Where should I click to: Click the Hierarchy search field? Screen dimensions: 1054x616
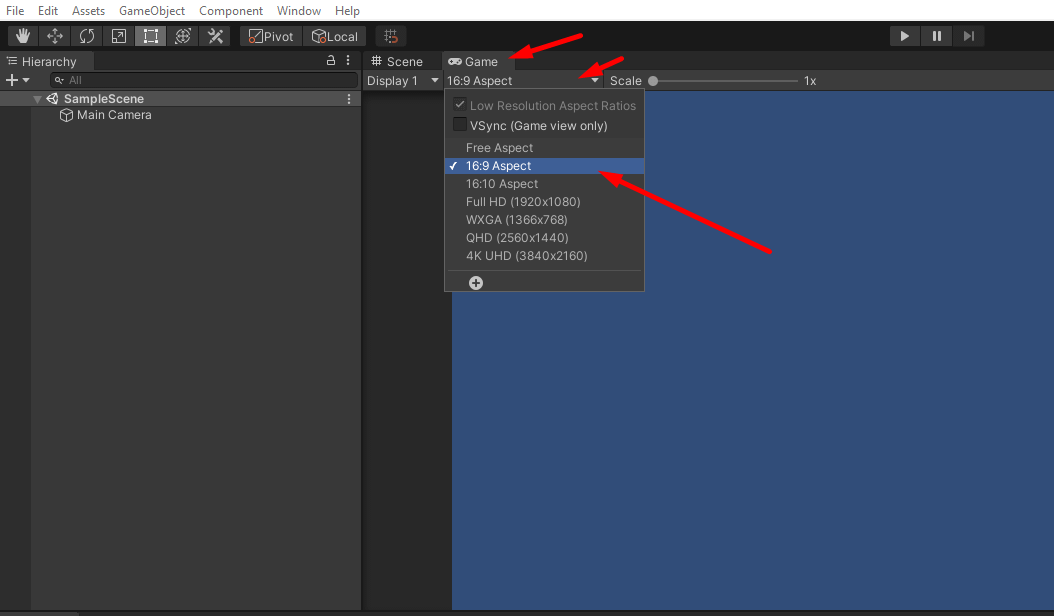[204, 80]
